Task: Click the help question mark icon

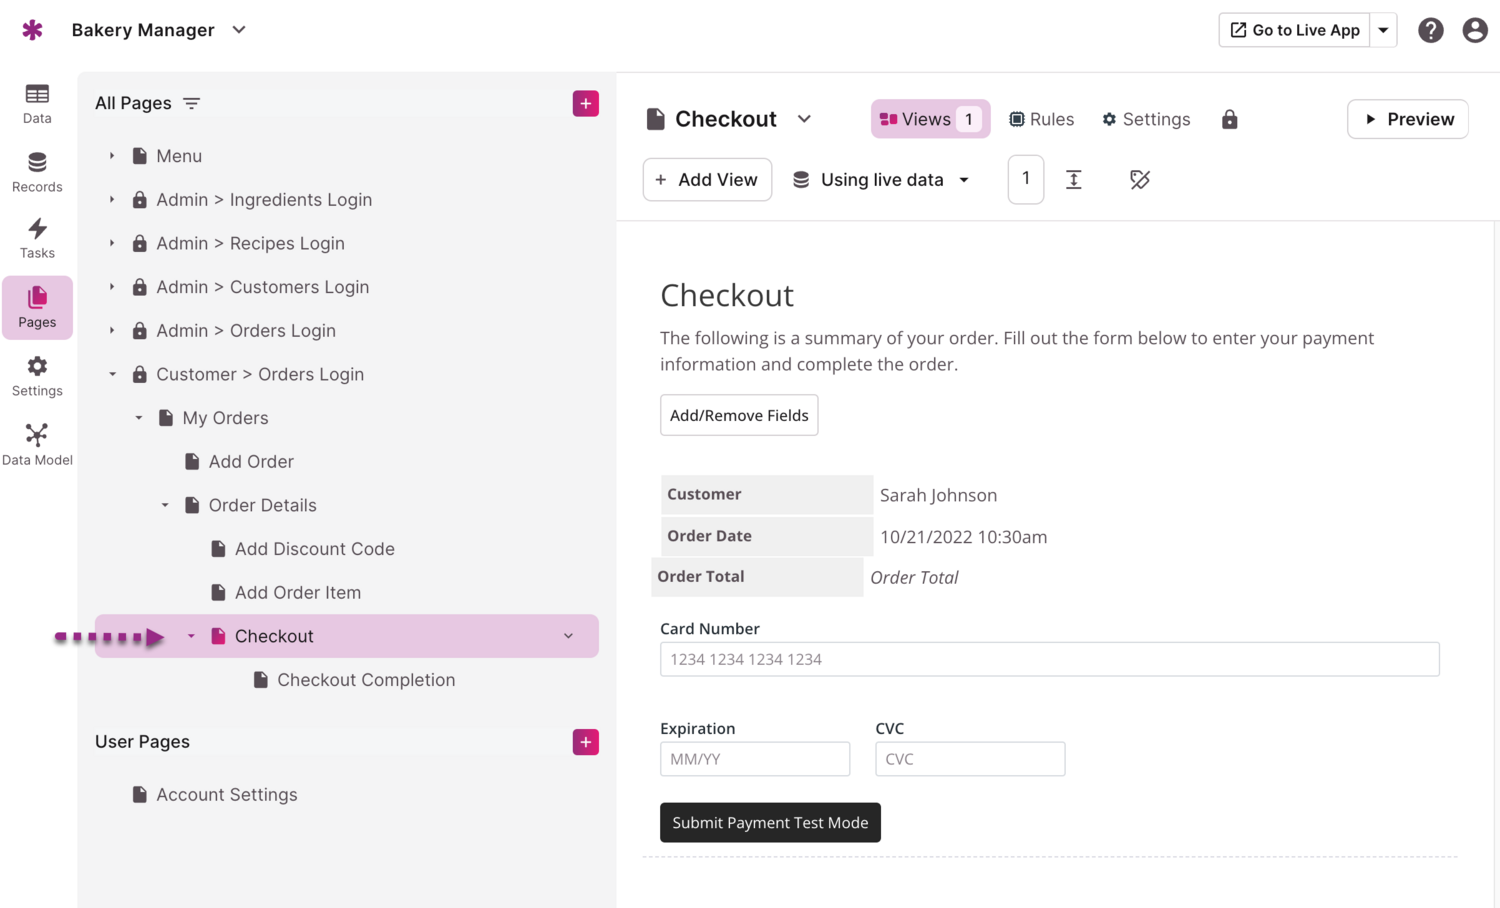Action: pos(1430,30)
